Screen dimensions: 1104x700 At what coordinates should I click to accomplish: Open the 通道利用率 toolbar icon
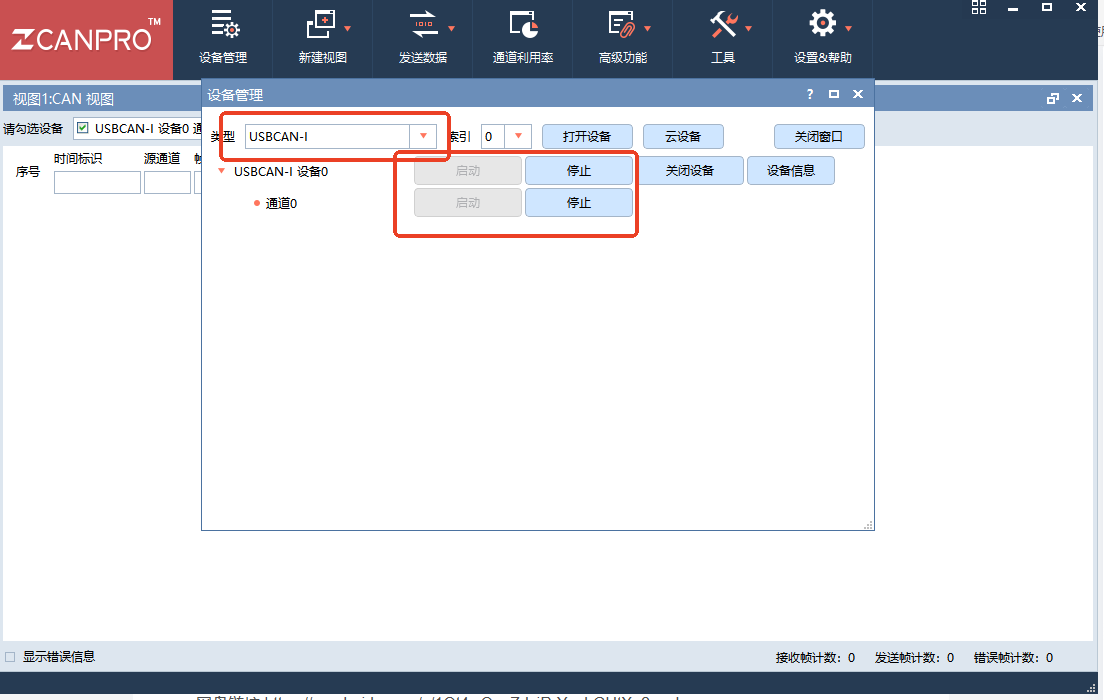click(x=523, y=25)
